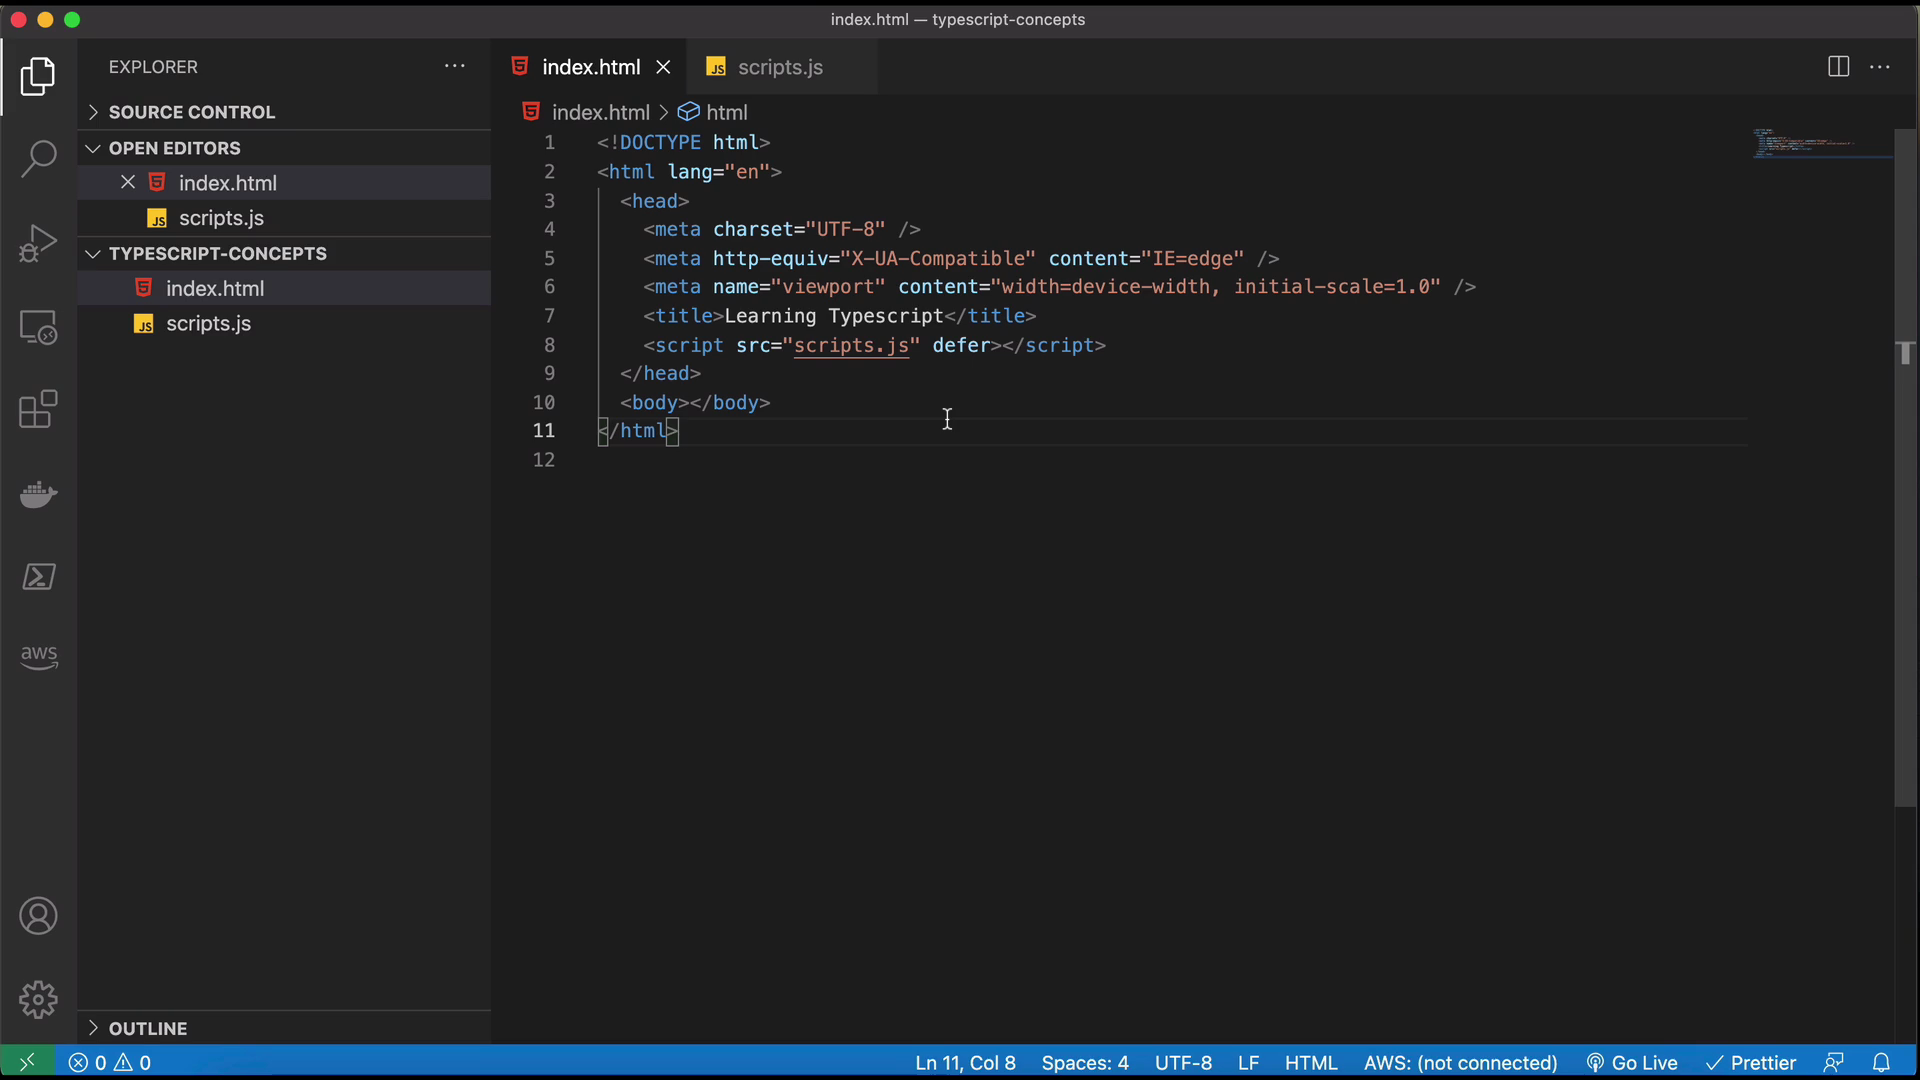Screen dimensions: 1920x1080
Task: Click the body tag on line 10
Action: 695,402
